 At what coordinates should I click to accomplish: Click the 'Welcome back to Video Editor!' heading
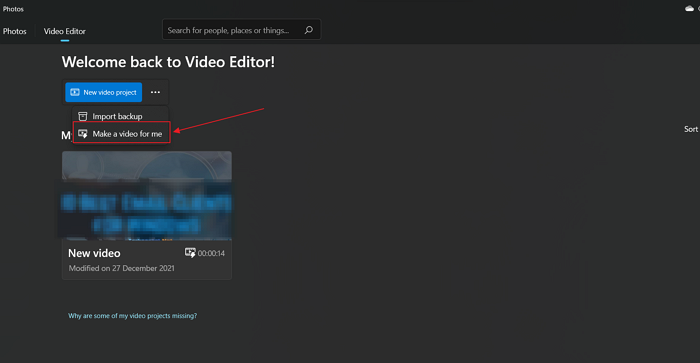click(168, 62)
